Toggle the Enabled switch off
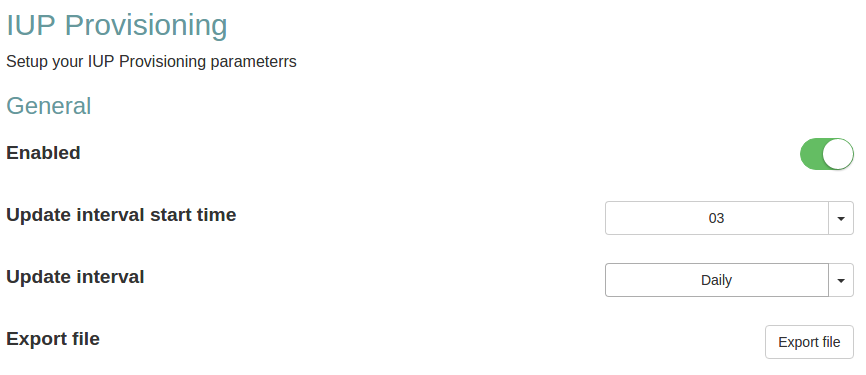The height and width of the screenshot is (375, 866). coord(826,154)
